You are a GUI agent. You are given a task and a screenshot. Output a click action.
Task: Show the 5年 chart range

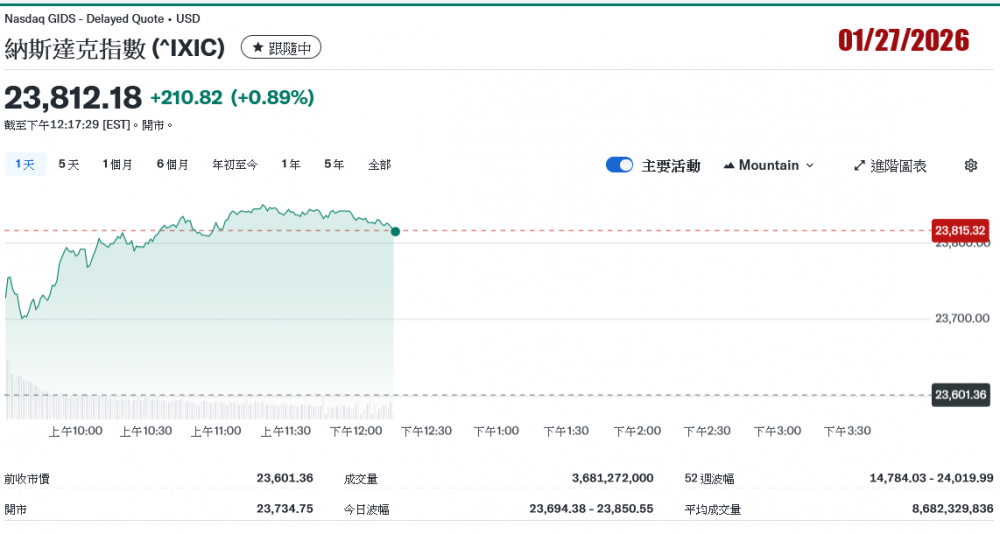[x=334, y=164]
